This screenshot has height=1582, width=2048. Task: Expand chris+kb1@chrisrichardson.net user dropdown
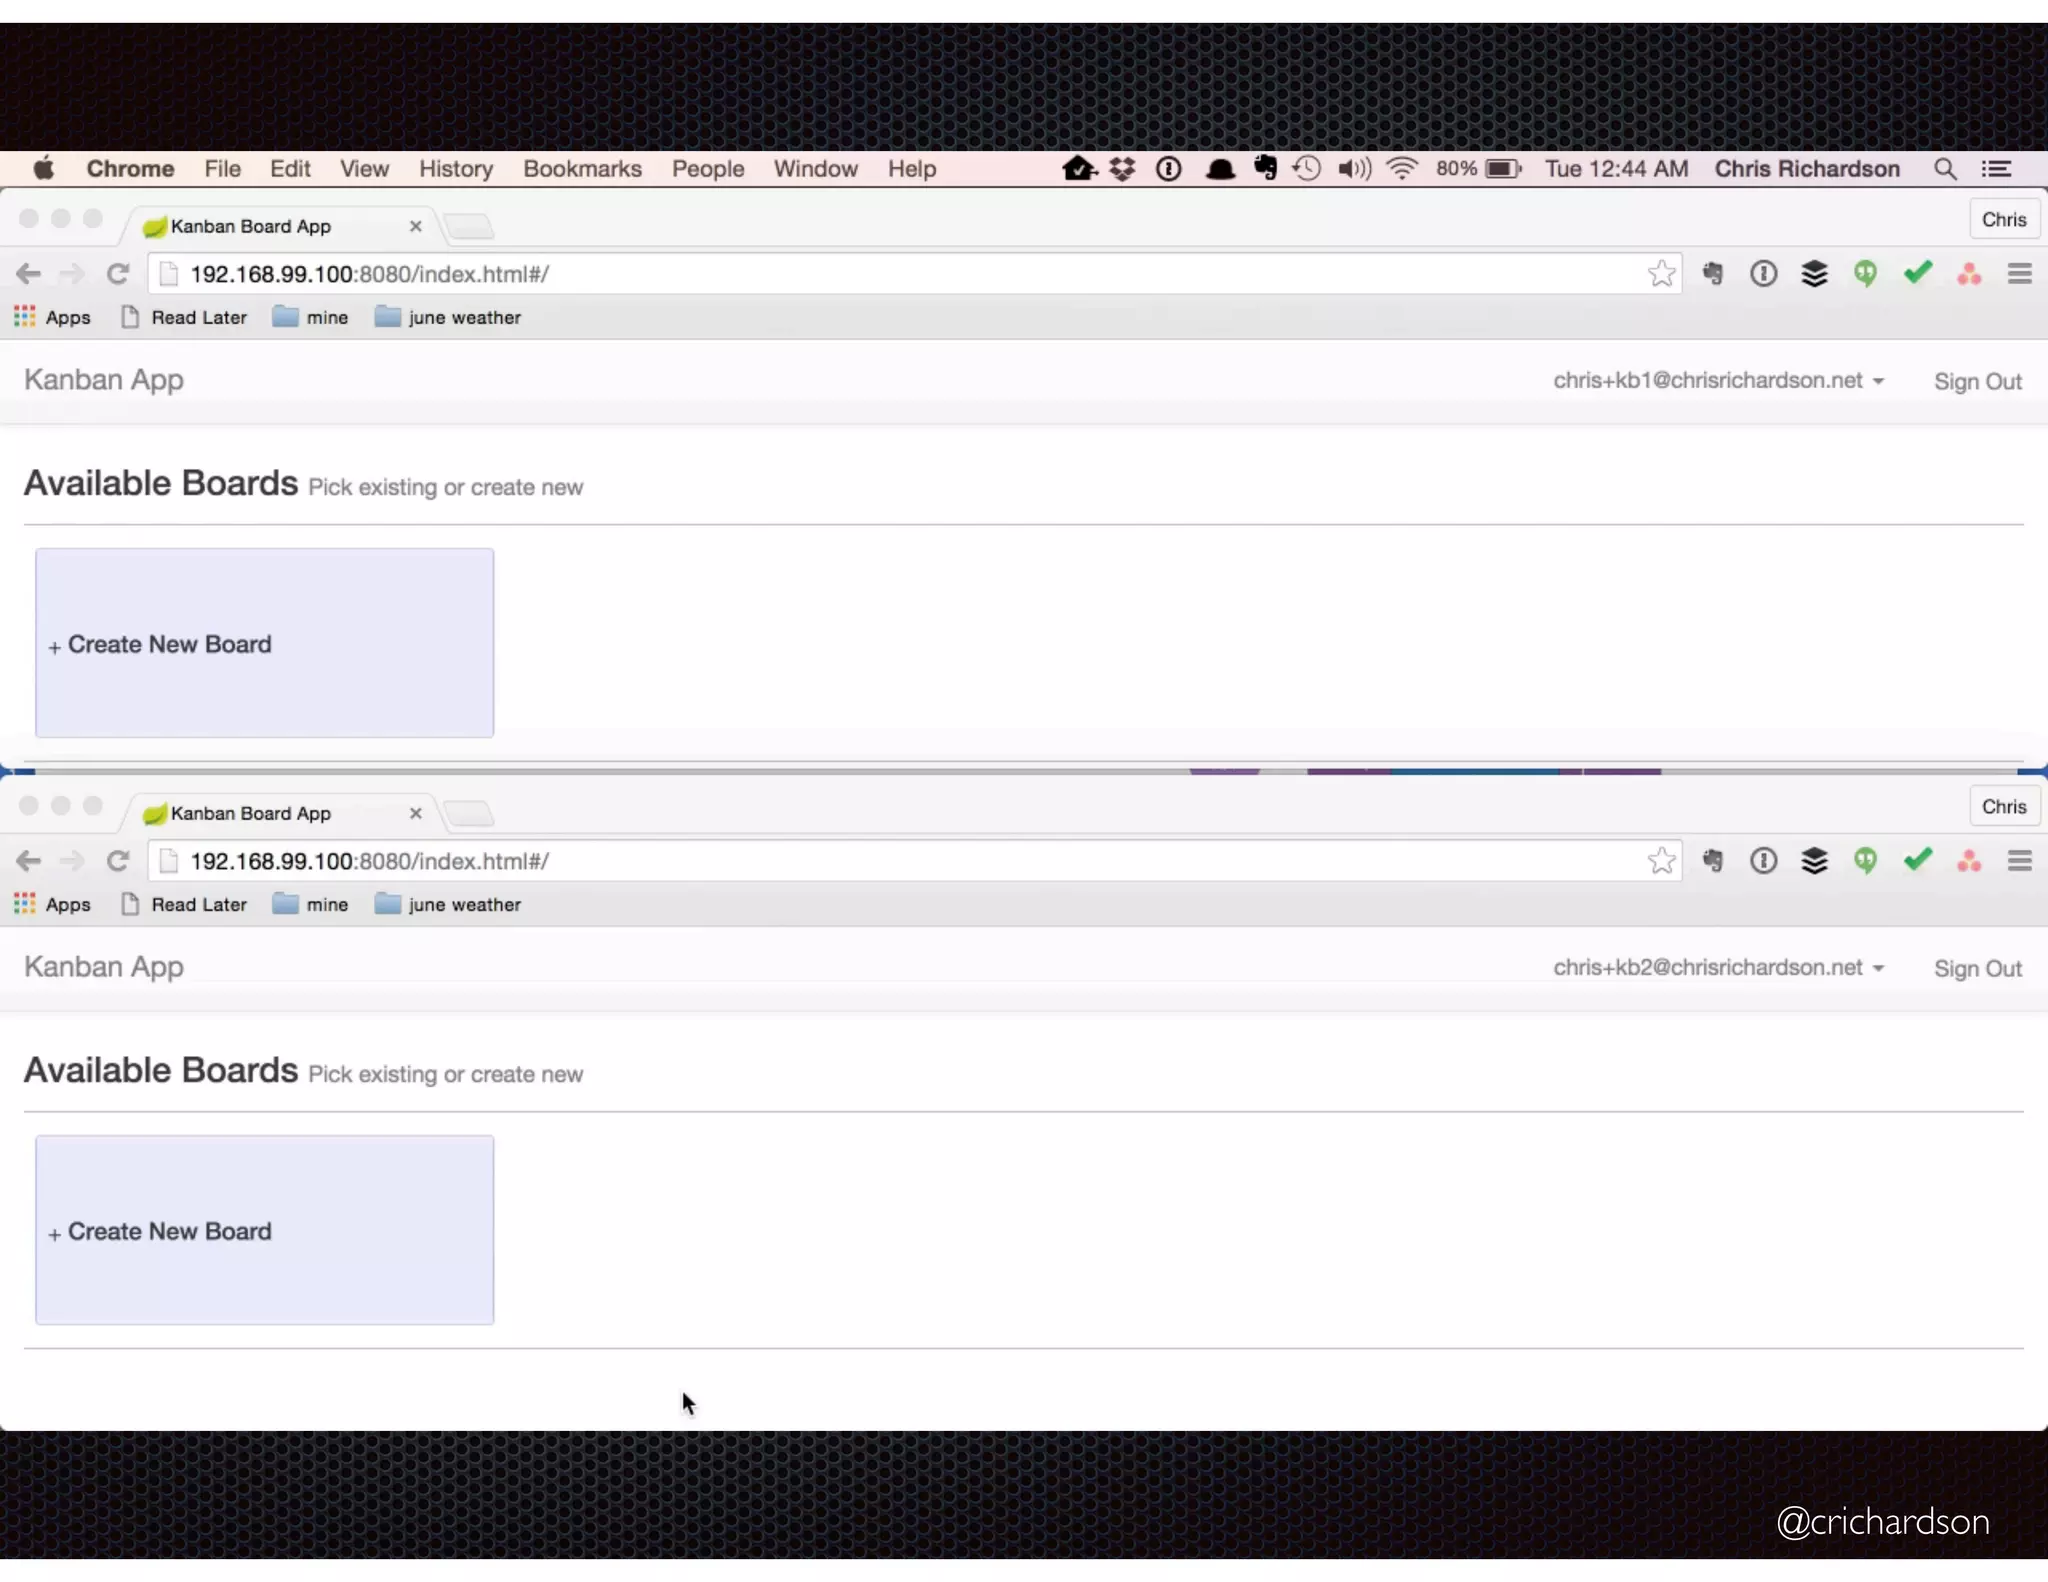coord(1718,381)
